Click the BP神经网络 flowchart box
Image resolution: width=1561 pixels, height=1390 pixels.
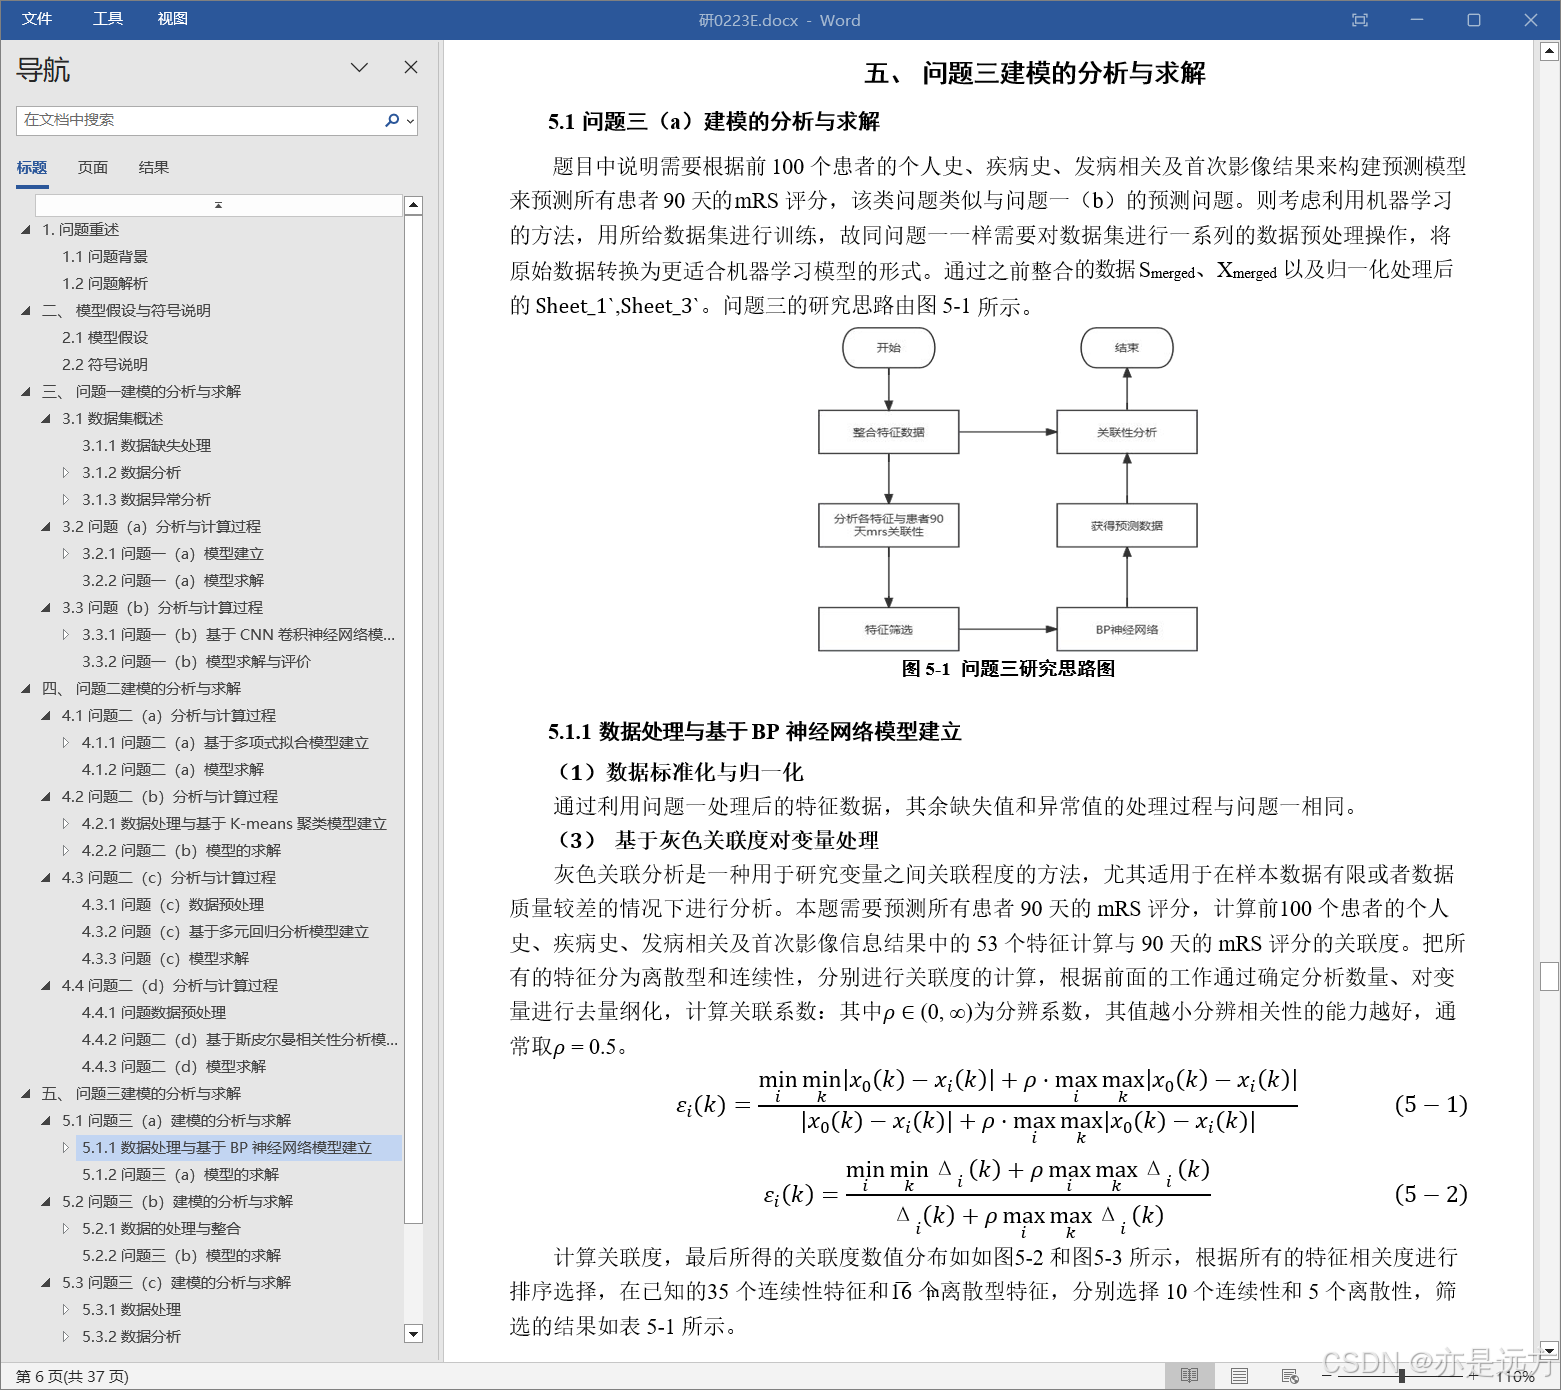click(x=1127, y=630)
